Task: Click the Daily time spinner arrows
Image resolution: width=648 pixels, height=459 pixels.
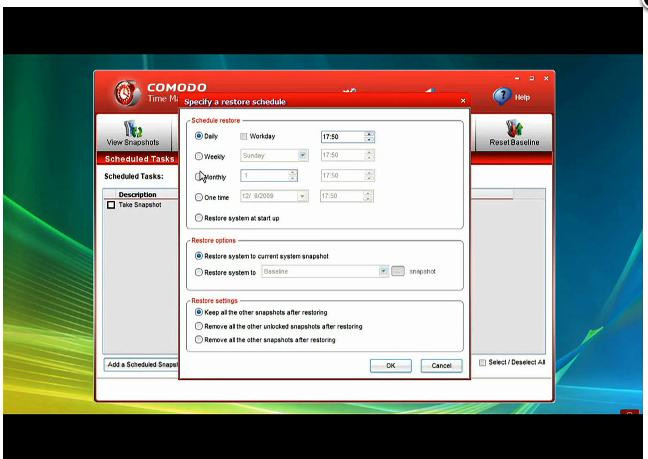Action: click(x=369, y=137)
